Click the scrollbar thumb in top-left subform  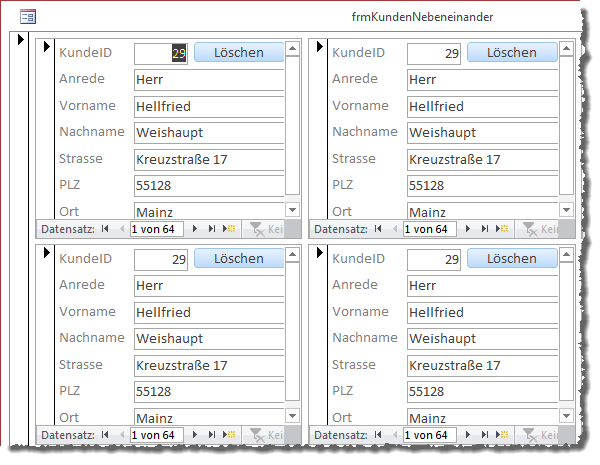click(293, 126)
